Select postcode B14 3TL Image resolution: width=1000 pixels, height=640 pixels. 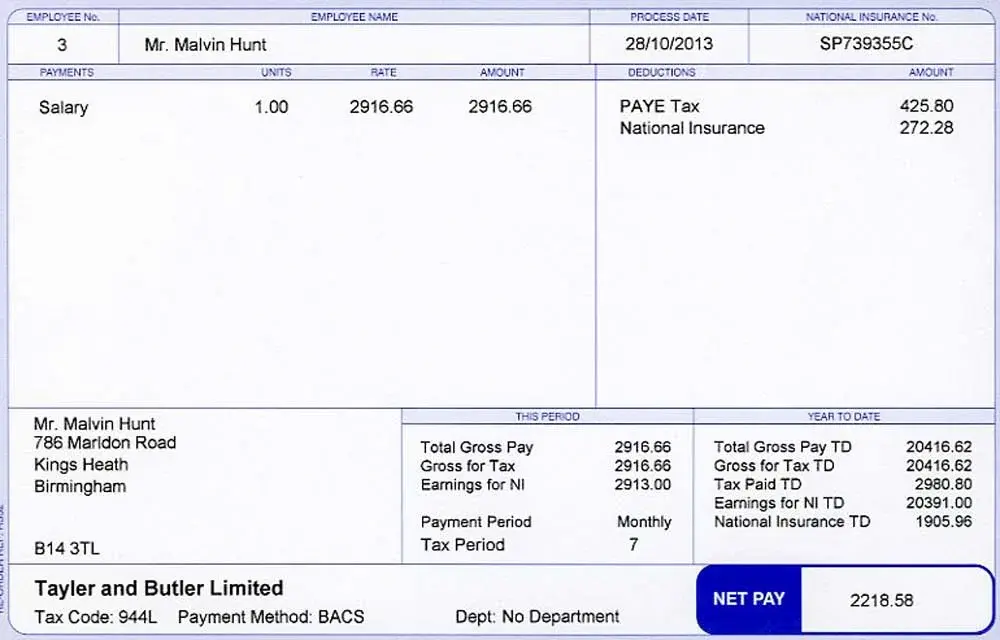[x=66, y=549]
